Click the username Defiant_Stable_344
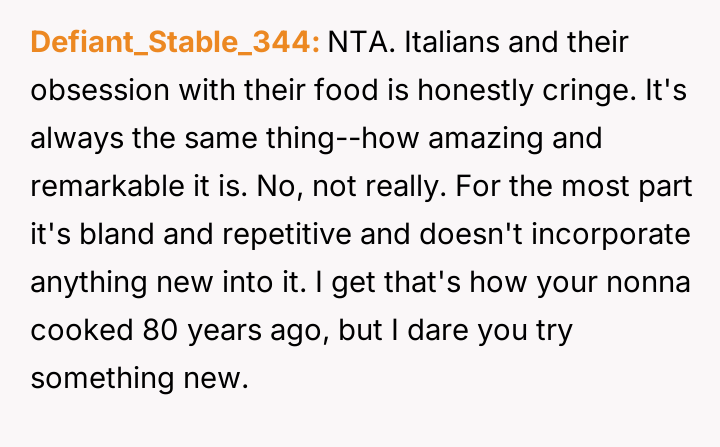 tap(175, 42)
